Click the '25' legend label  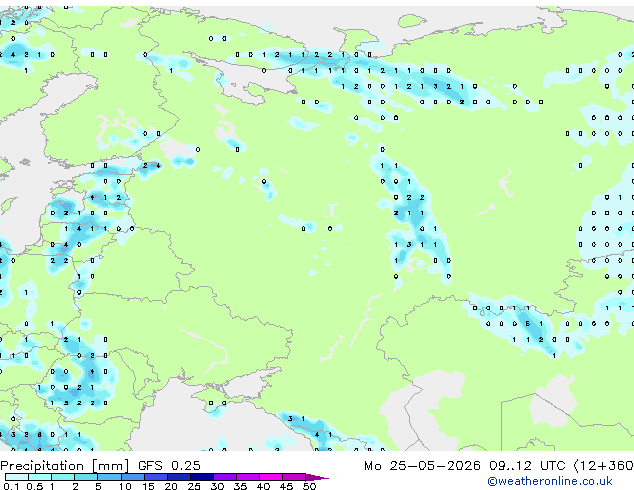coord(194,486)
